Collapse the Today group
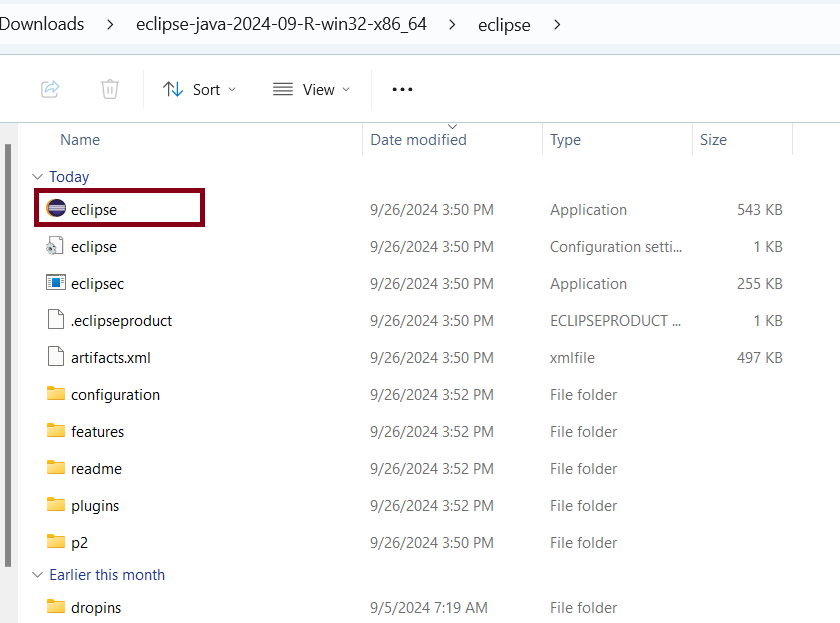Viewport: 840px width, 623px height. coord(38,176)
